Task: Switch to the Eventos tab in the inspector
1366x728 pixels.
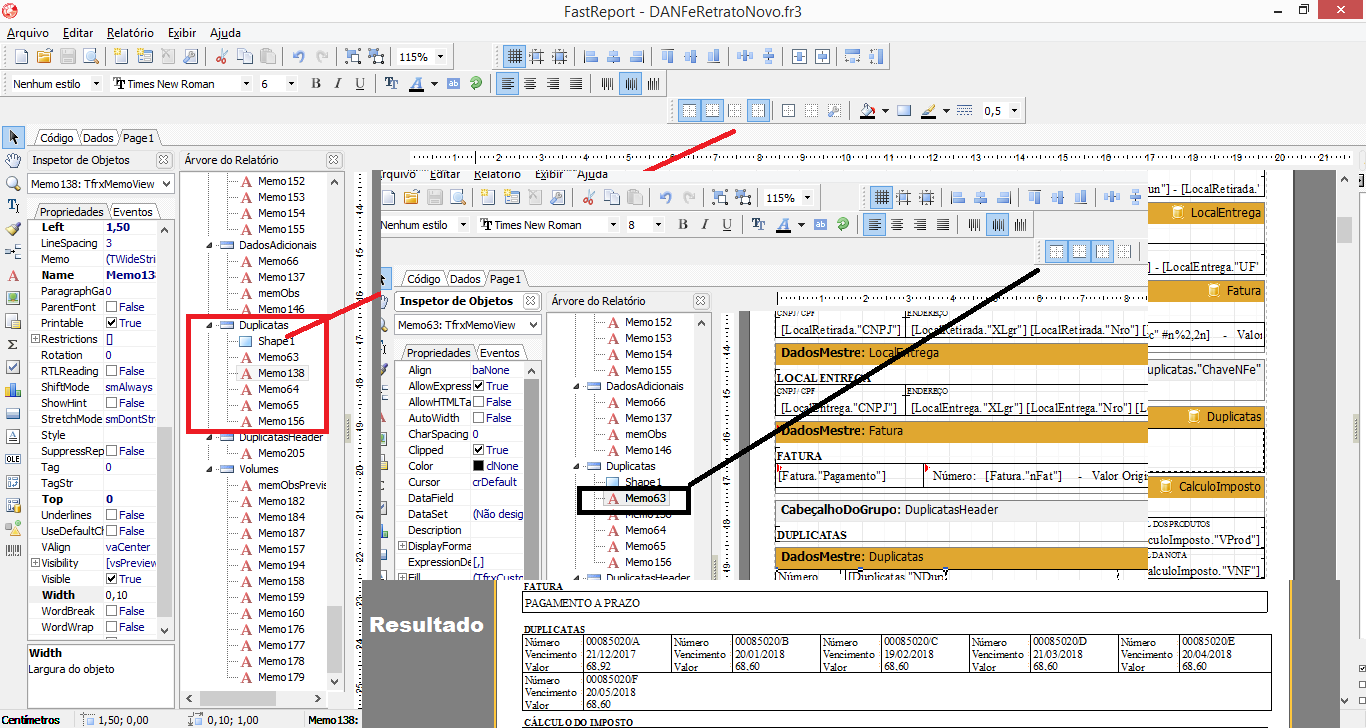Action: pos(132,212)
